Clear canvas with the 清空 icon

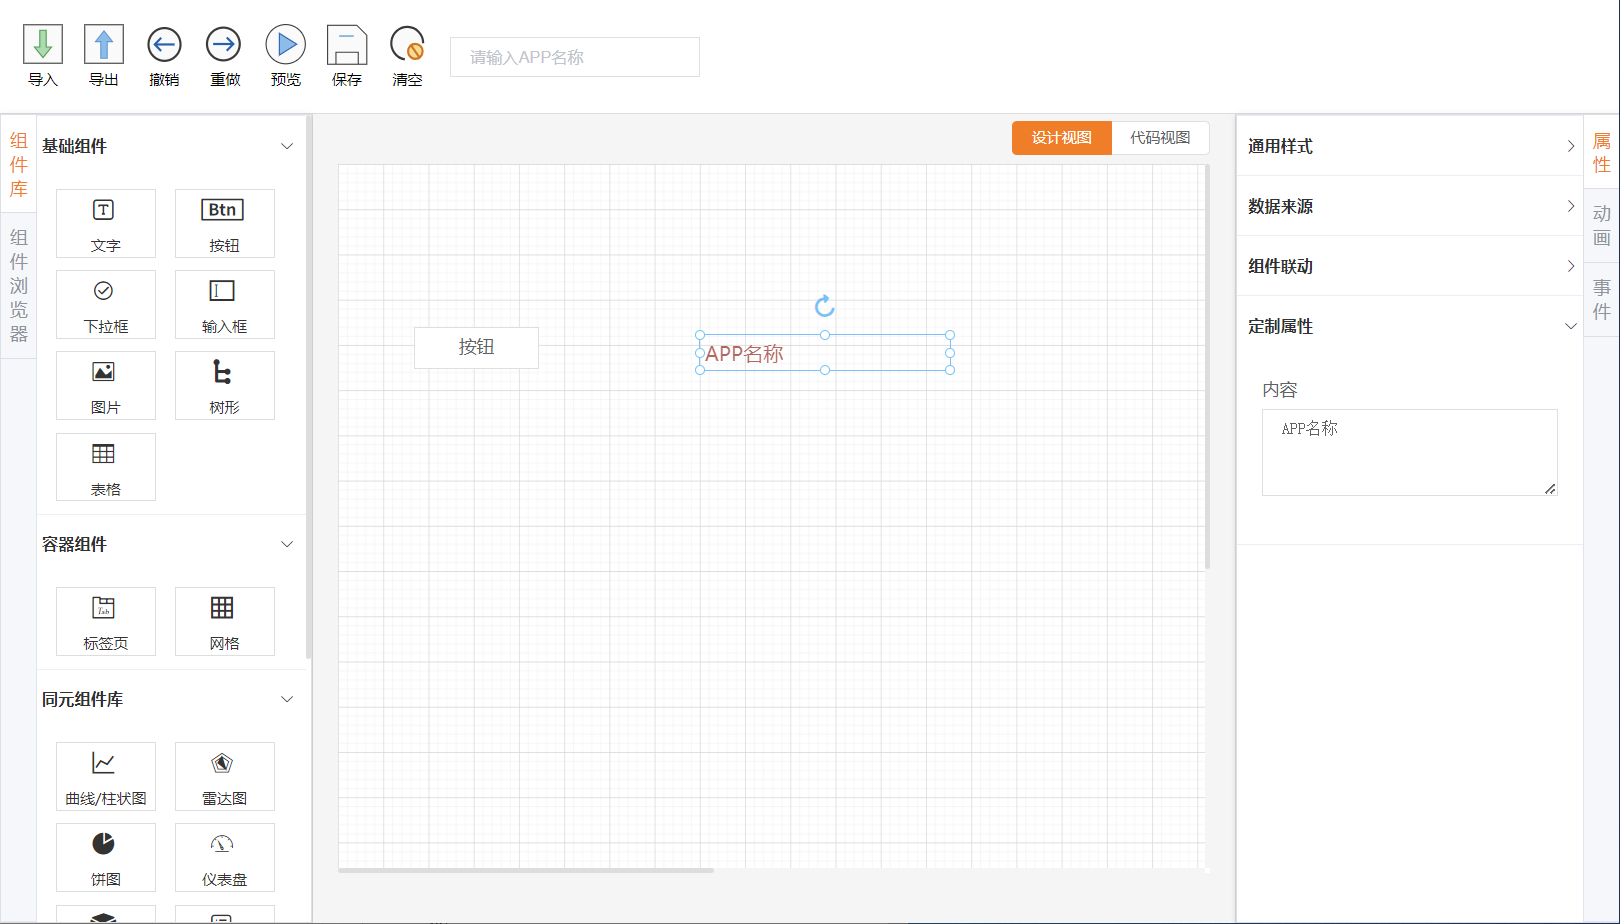[x=407, y=45]
